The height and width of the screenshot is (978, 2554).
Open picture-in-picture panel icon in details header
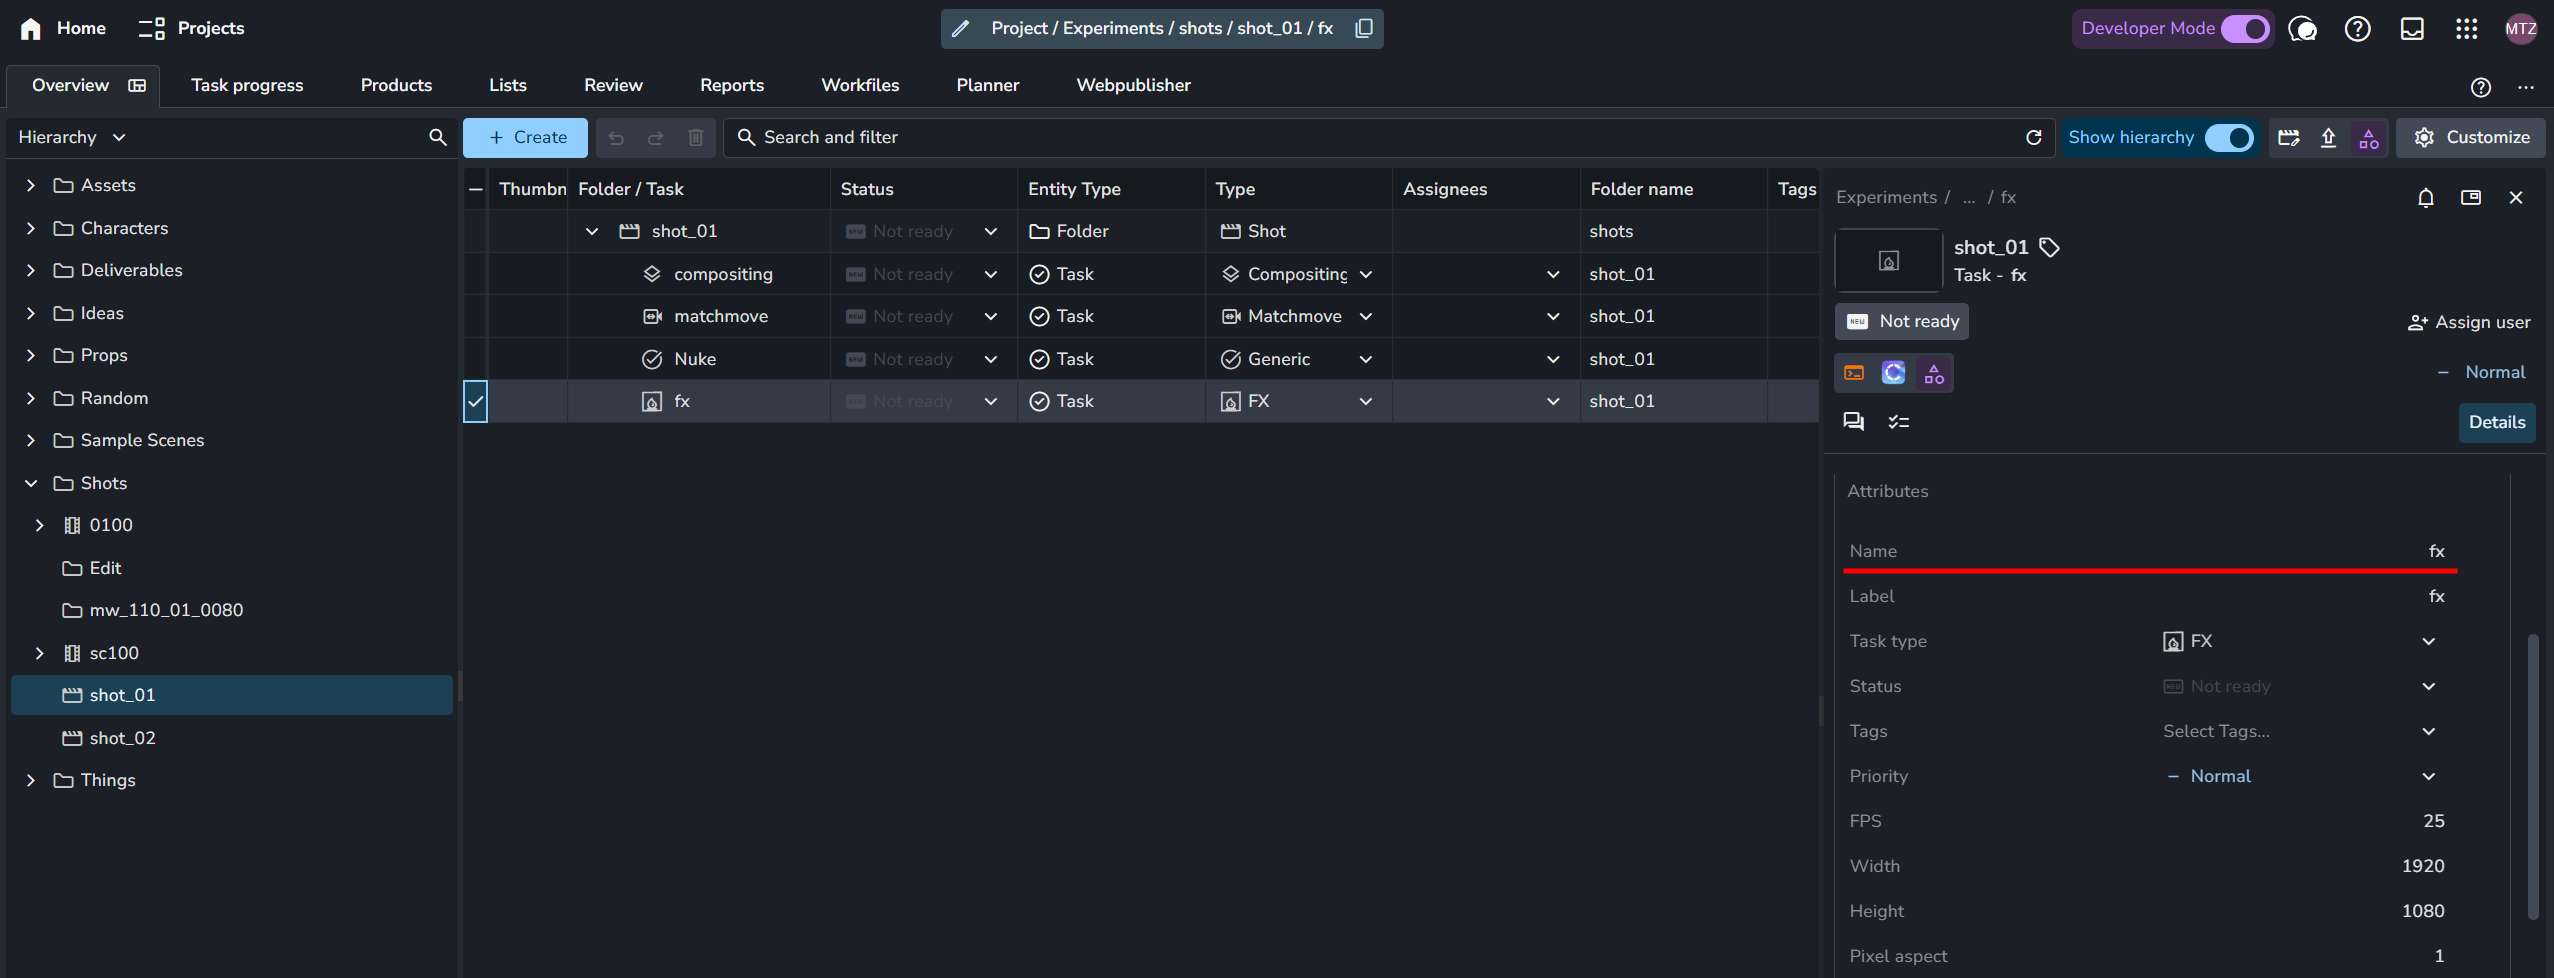click(x=2470, y=198)
